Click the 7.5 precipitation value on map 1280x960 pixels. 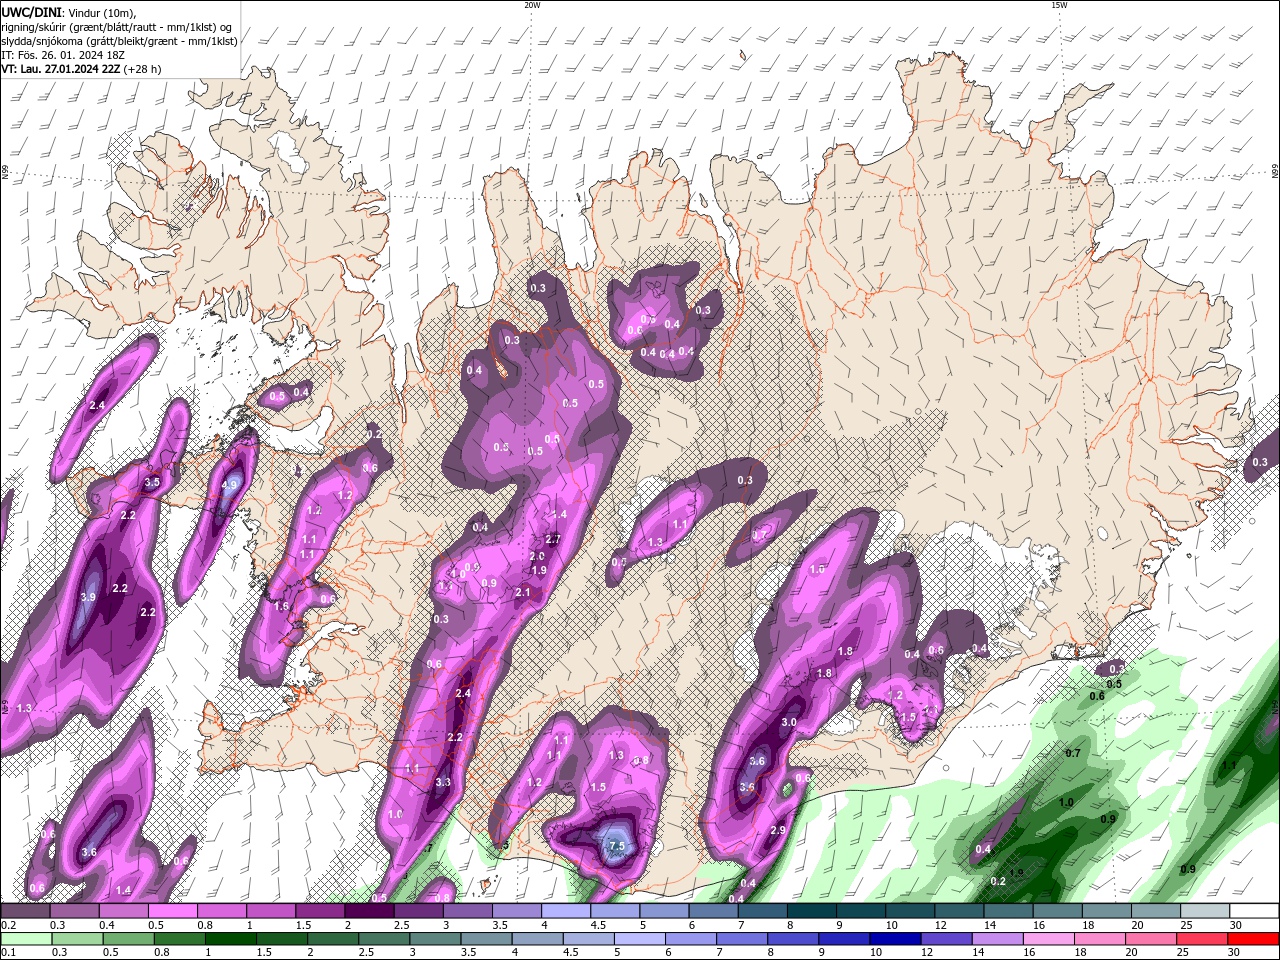tap(617, 847)
